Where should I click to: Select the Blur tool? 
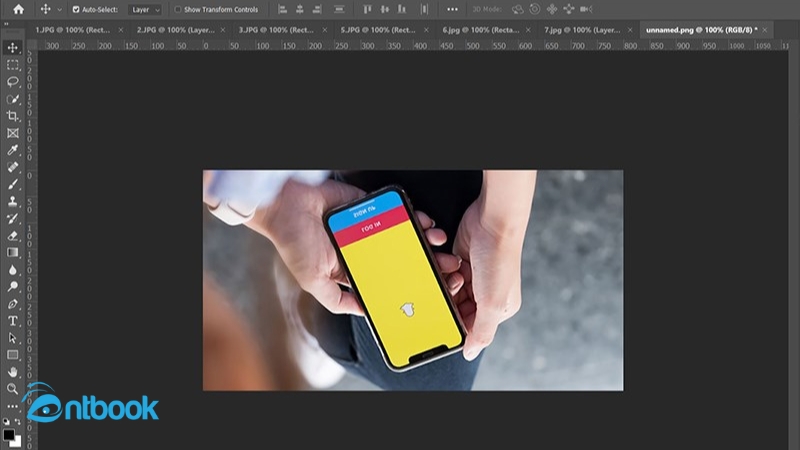click(13, 269)
